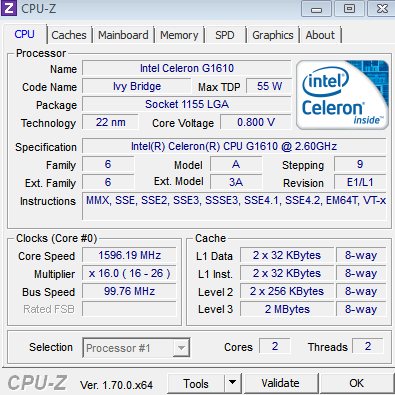Click the Name field Intel Celeron G1610
Viewport: 395px width, 395px height.
[187, 68]
